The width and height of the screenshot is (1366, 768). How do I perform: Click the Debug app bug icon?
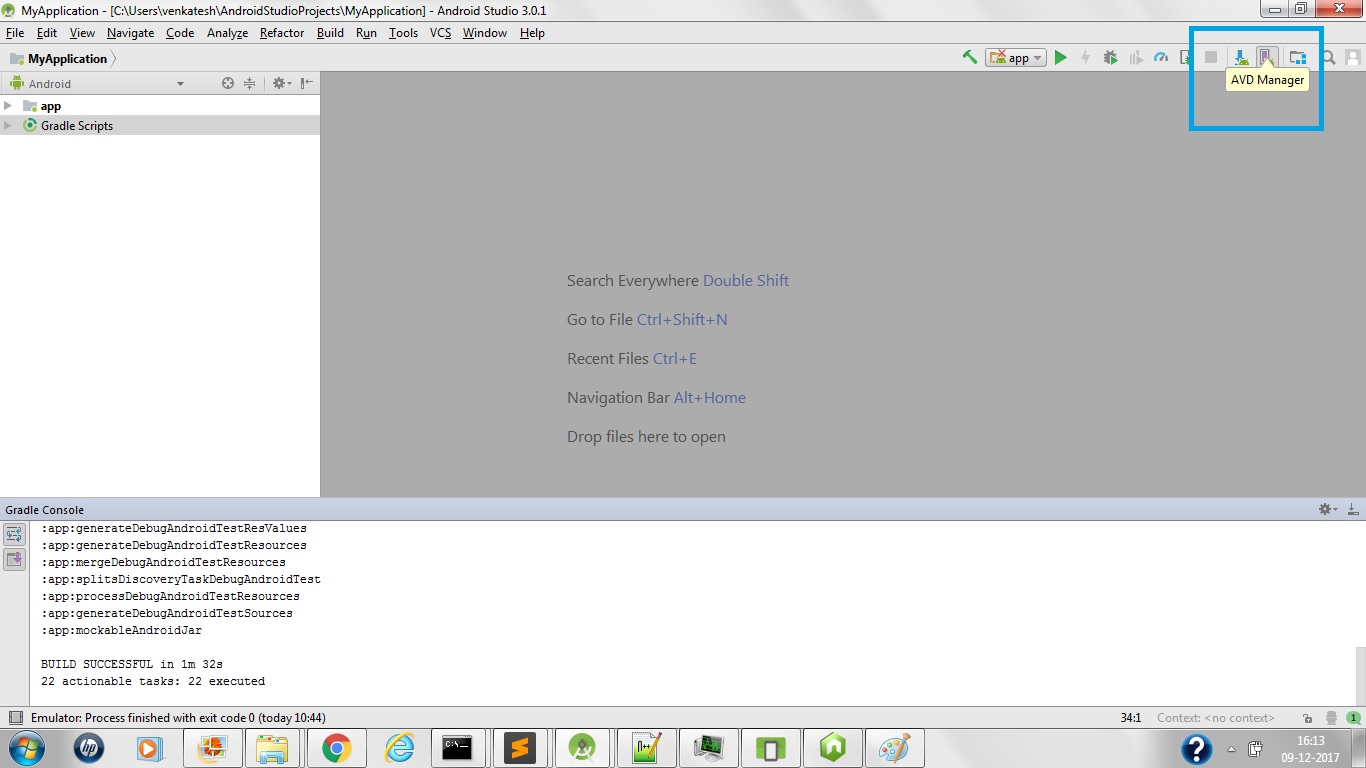click(1110, 58)
